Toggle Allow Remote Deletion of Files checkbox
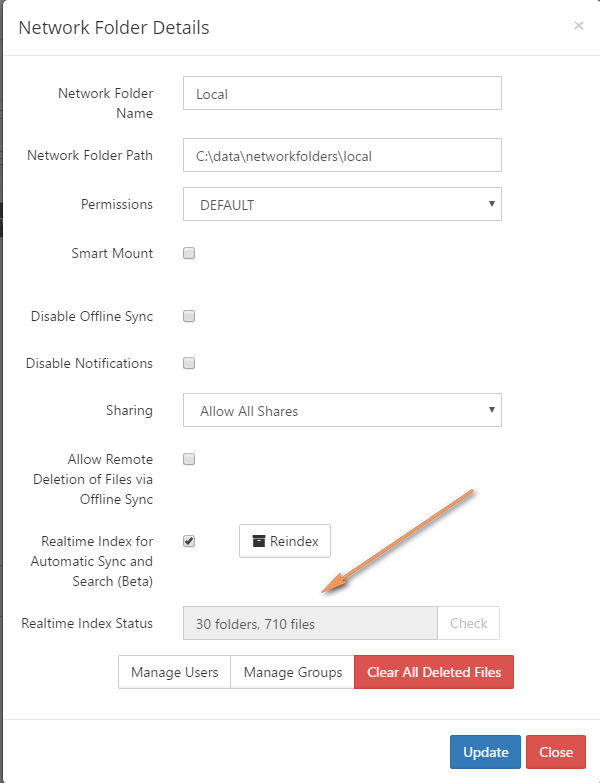 click(189, 459)
